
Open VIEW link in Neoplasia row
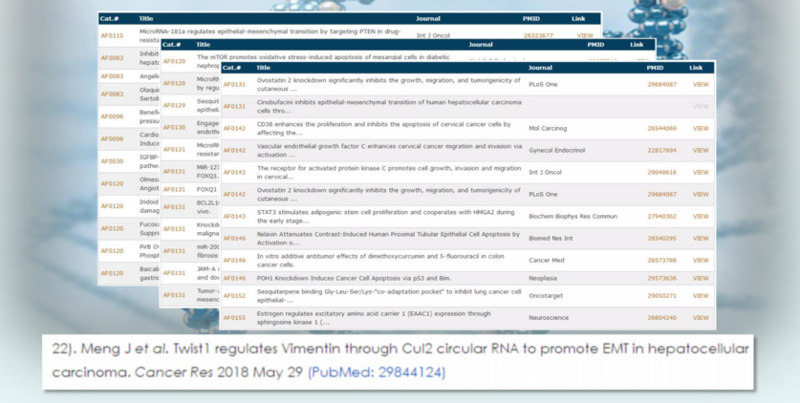tap(701, 278)
